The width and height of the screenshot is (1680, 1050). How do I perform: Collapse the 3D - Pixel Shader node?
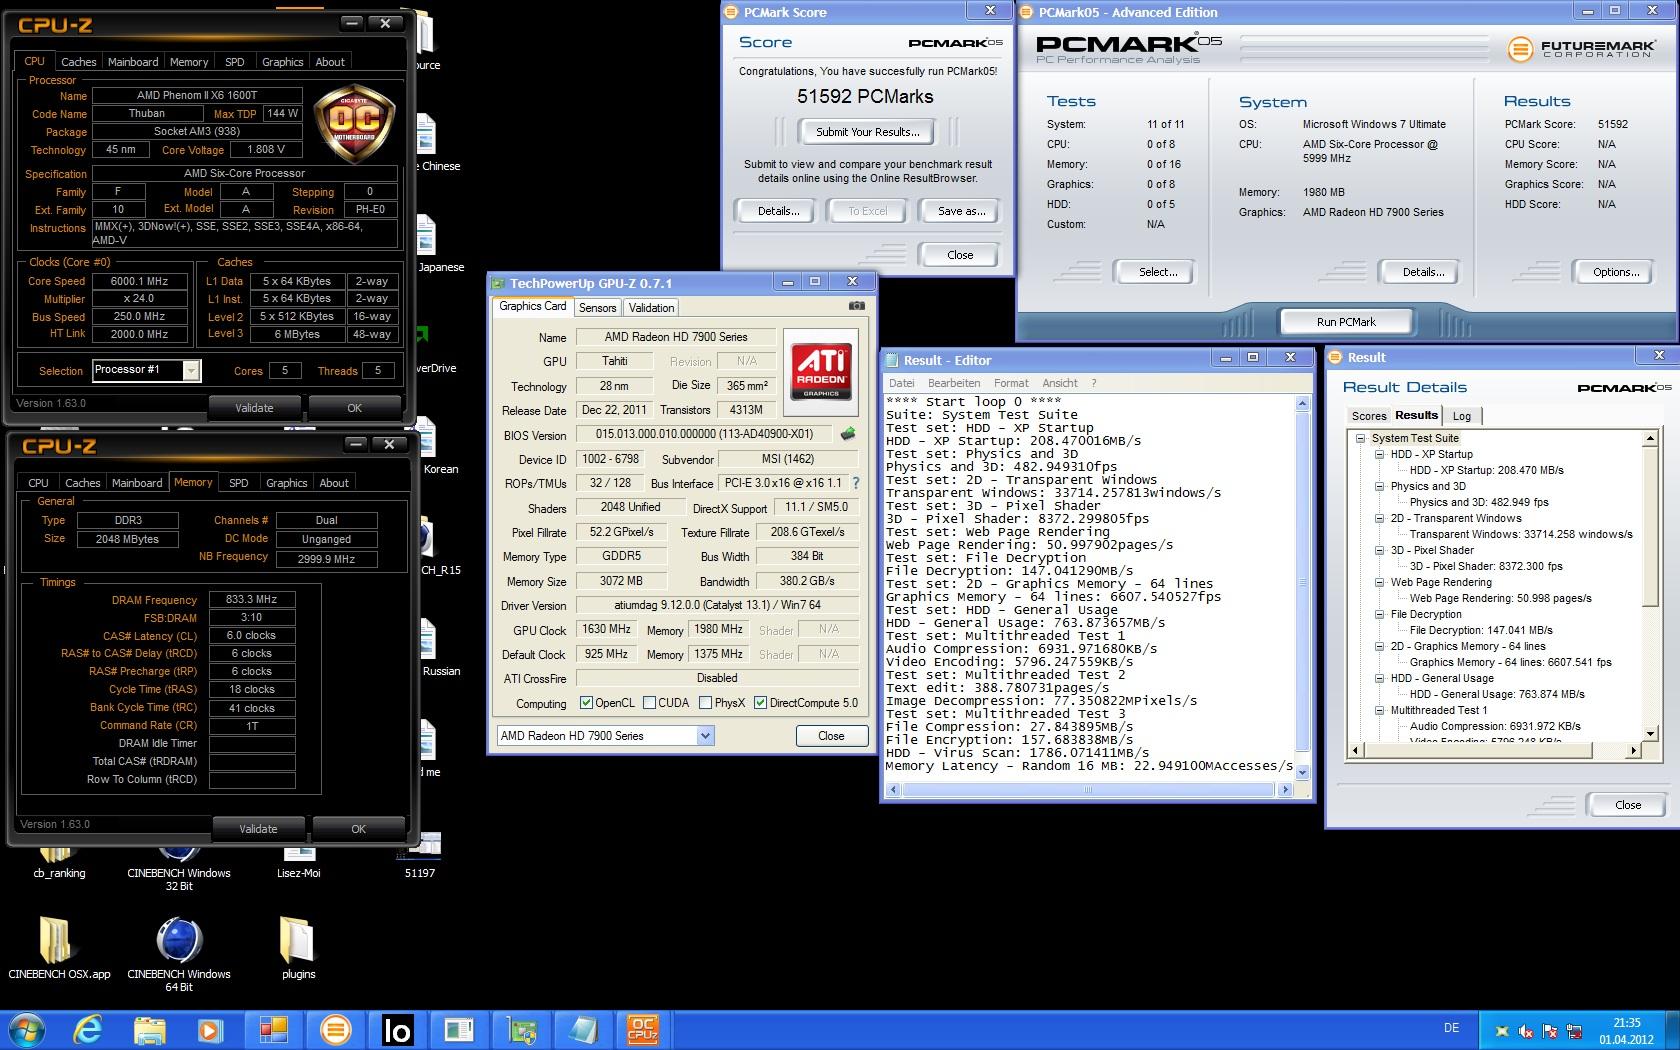[1379, 550]
